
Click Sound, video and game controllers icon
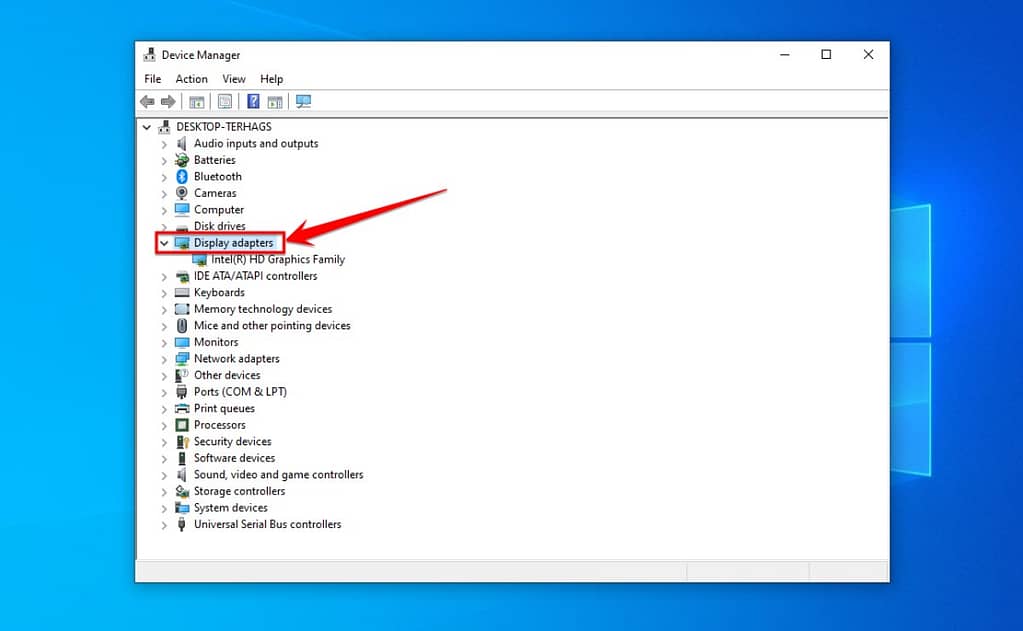point(182,474)
